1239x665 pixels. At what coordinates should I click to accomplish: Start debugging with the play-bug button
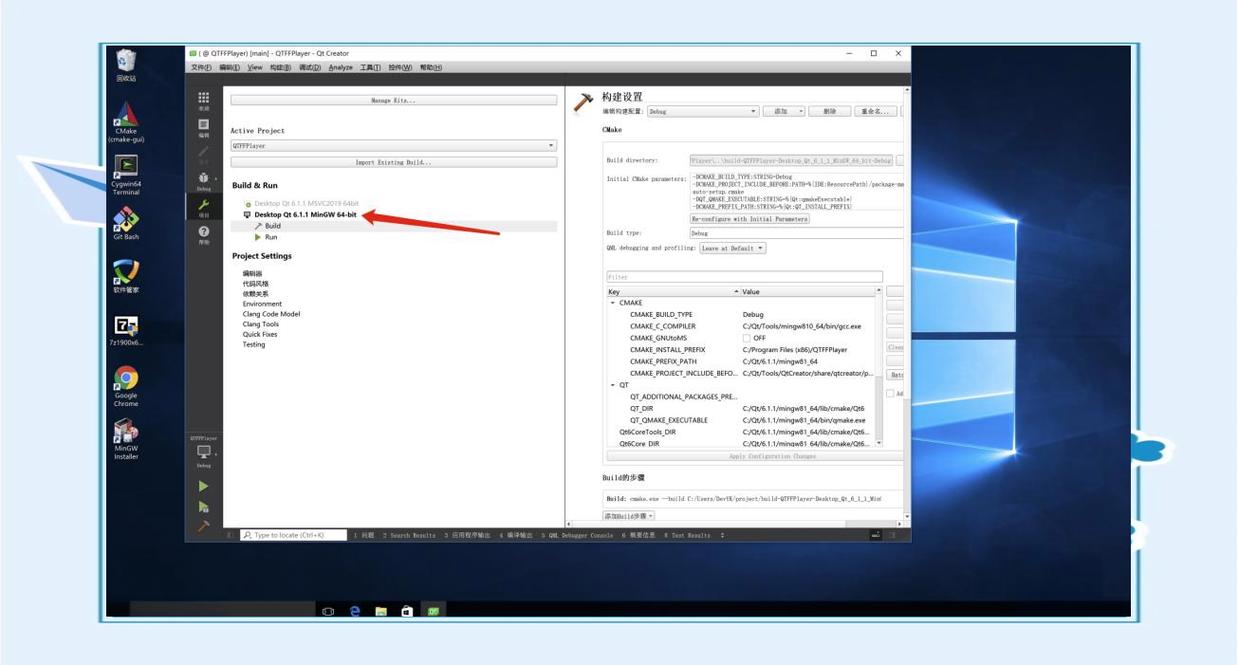point(204,507)
